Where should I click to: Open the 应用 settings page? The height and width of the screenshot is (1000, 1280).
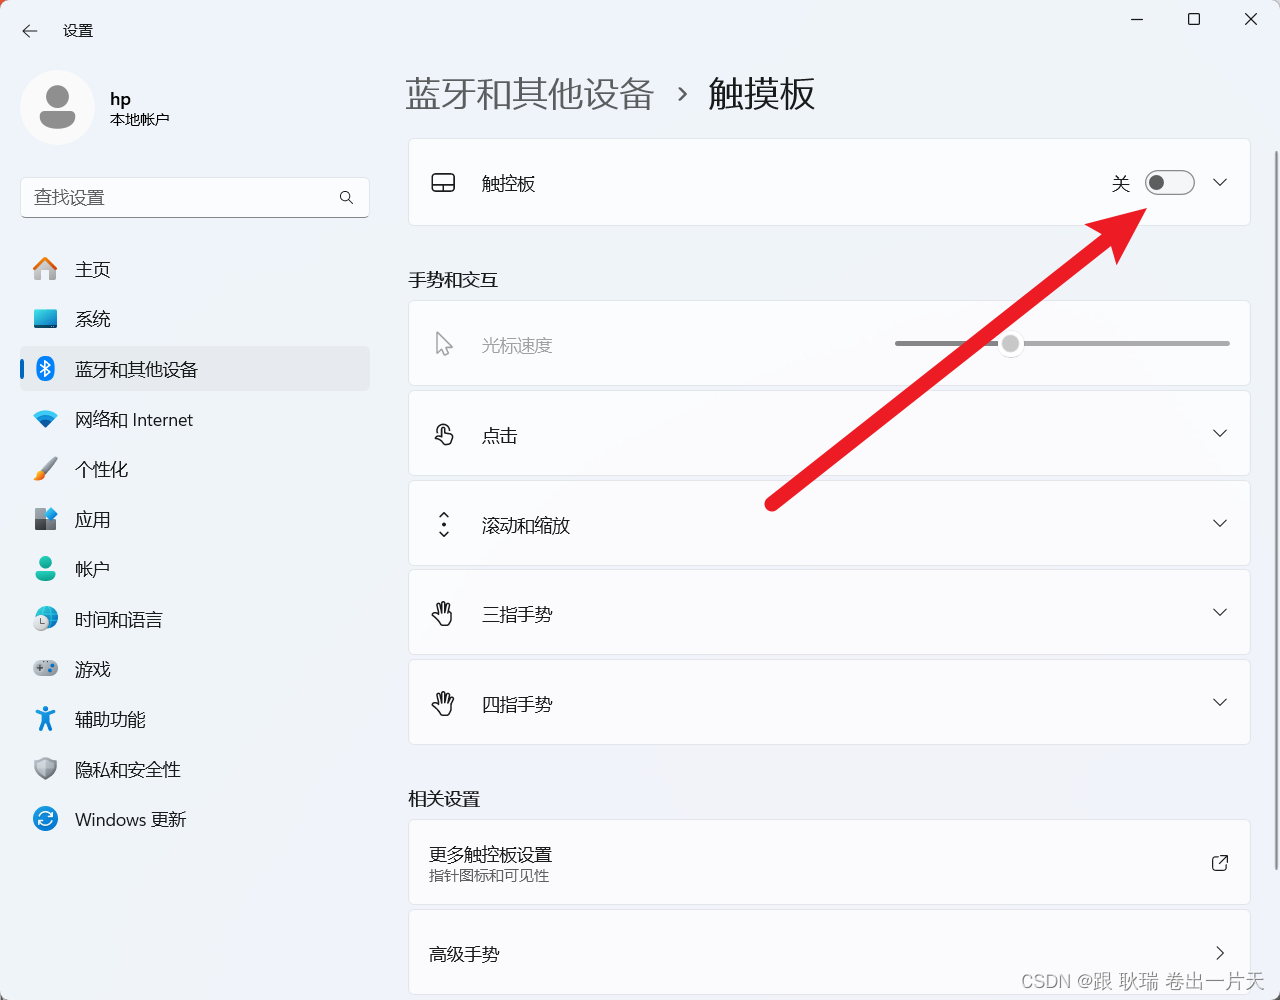(x=195, y=519)
